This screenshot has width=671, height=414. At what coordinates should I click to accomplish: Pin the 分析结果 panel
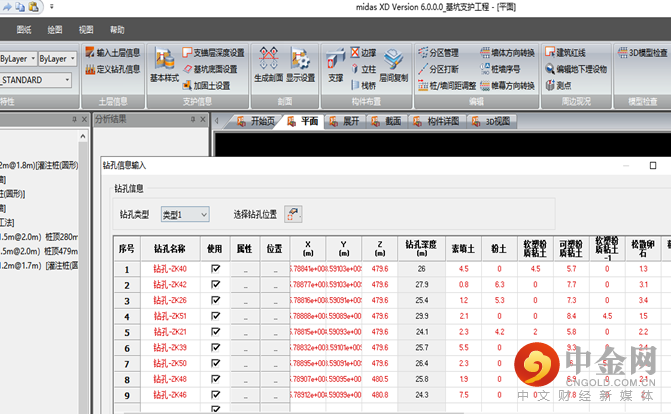(x=193, y=119)
